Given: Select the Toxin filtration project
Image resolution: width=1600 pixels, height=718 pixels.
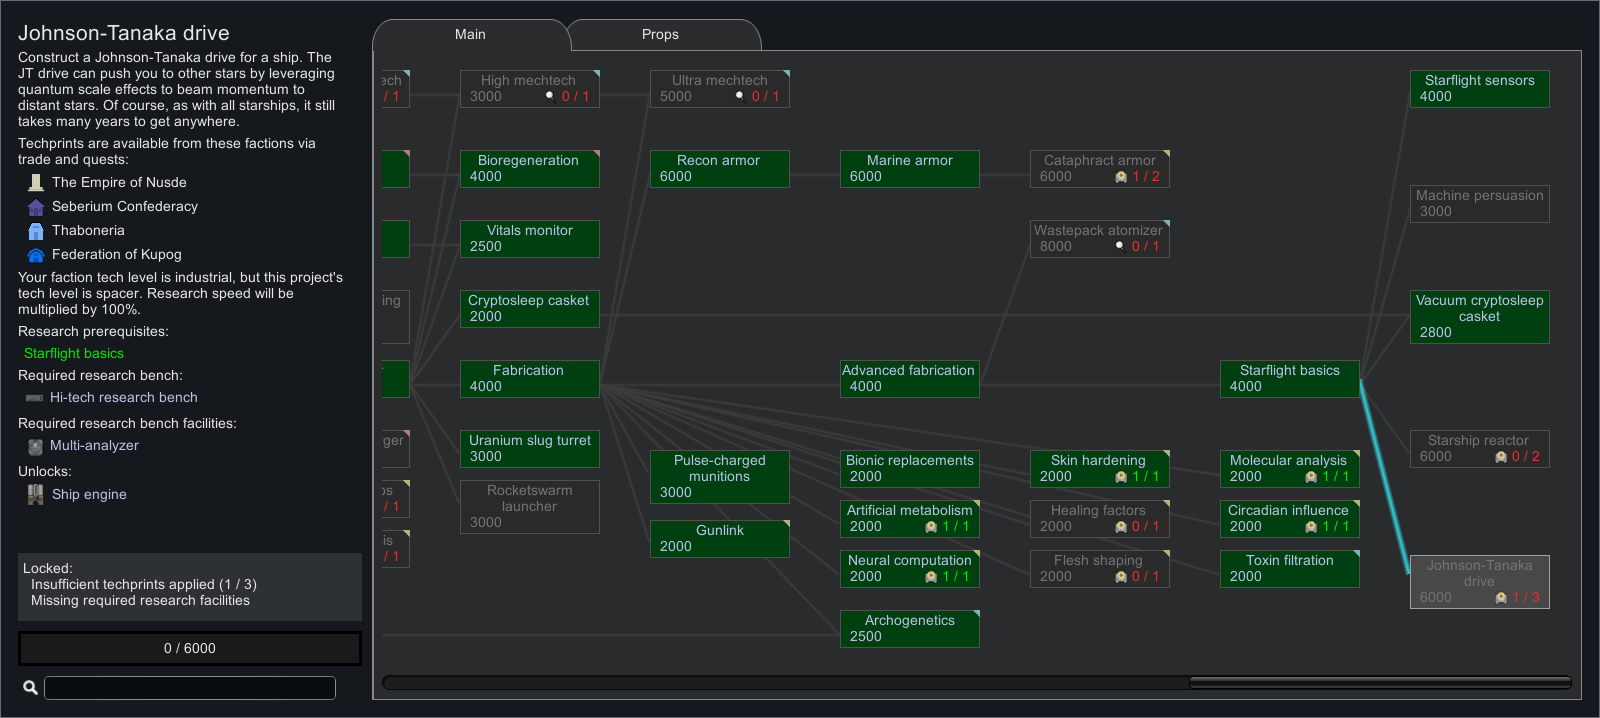Looking at the screenshot, I should coord(1290,569).
